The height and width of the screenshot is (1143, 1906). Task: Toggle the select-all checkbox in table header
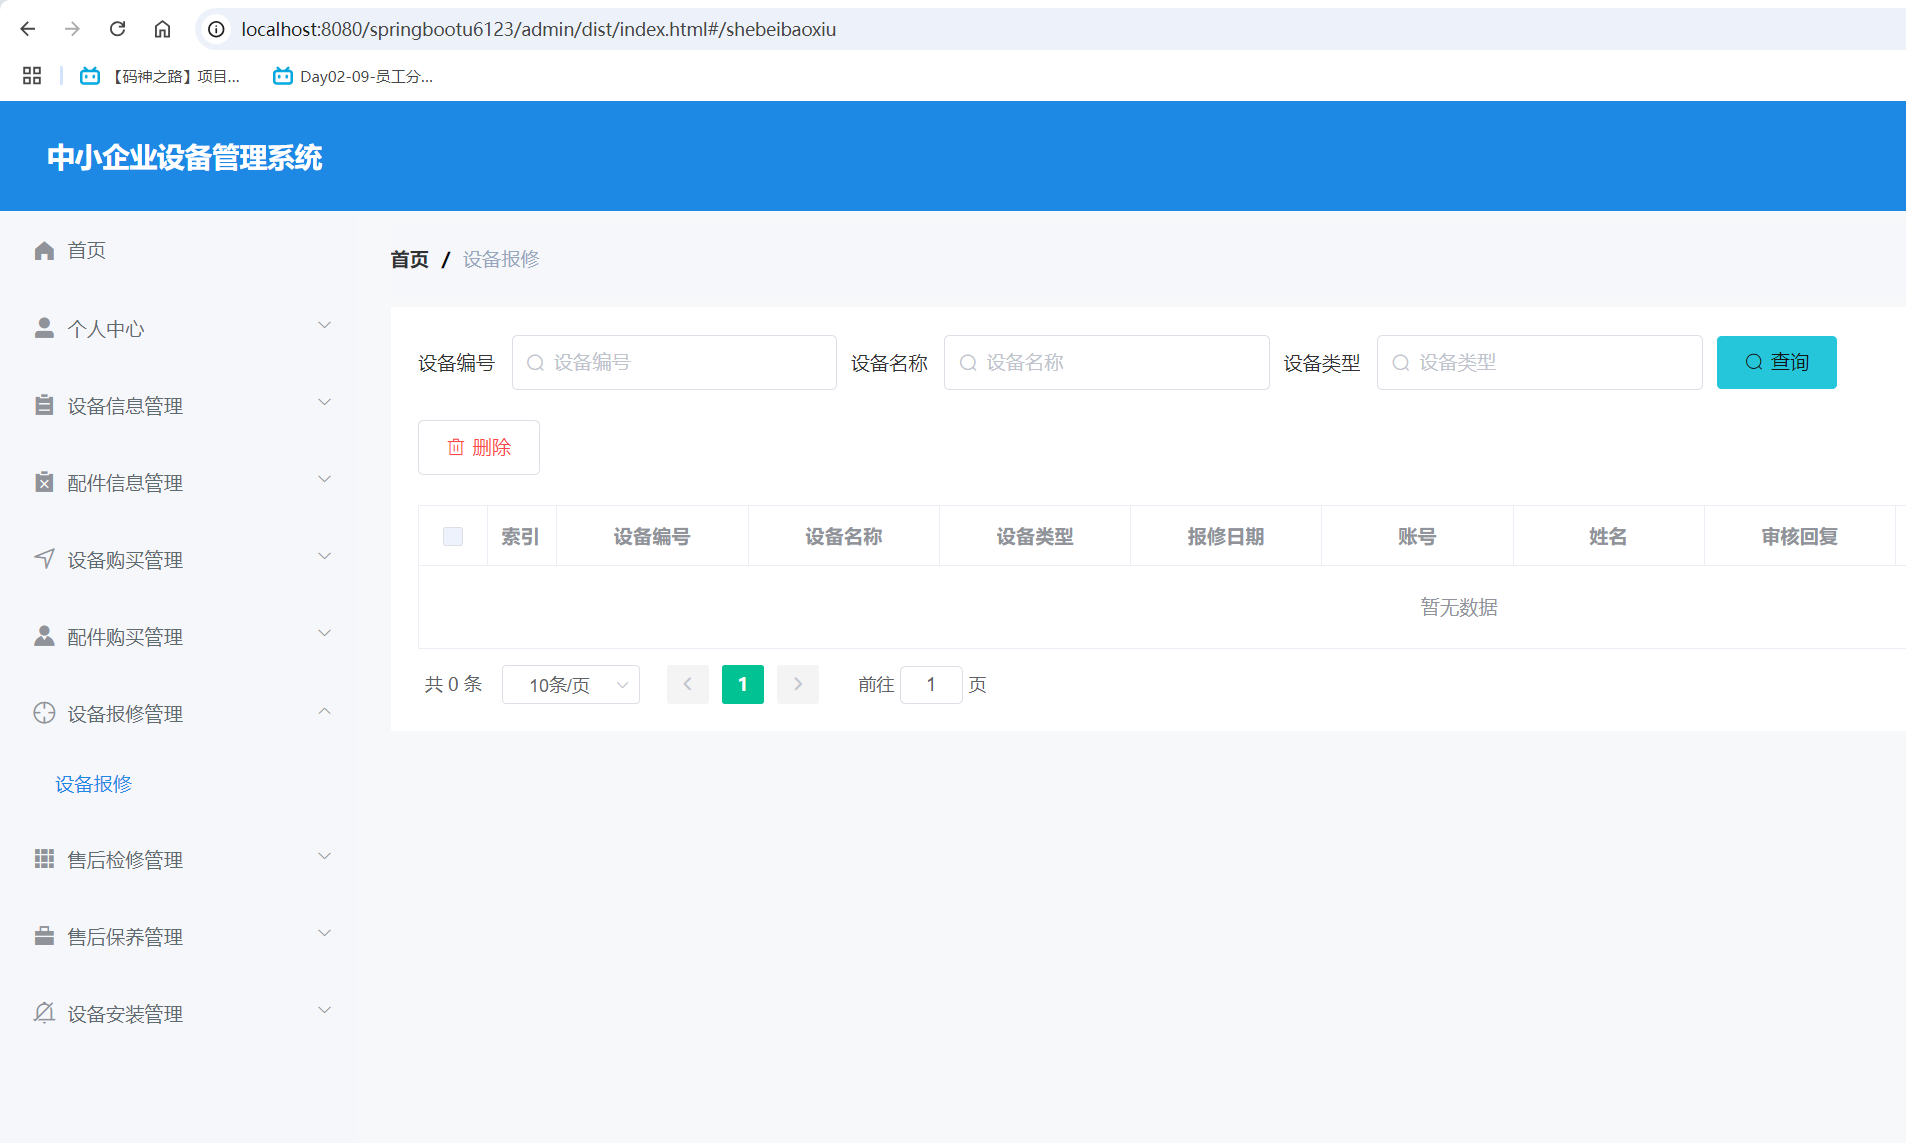(453, 536)
